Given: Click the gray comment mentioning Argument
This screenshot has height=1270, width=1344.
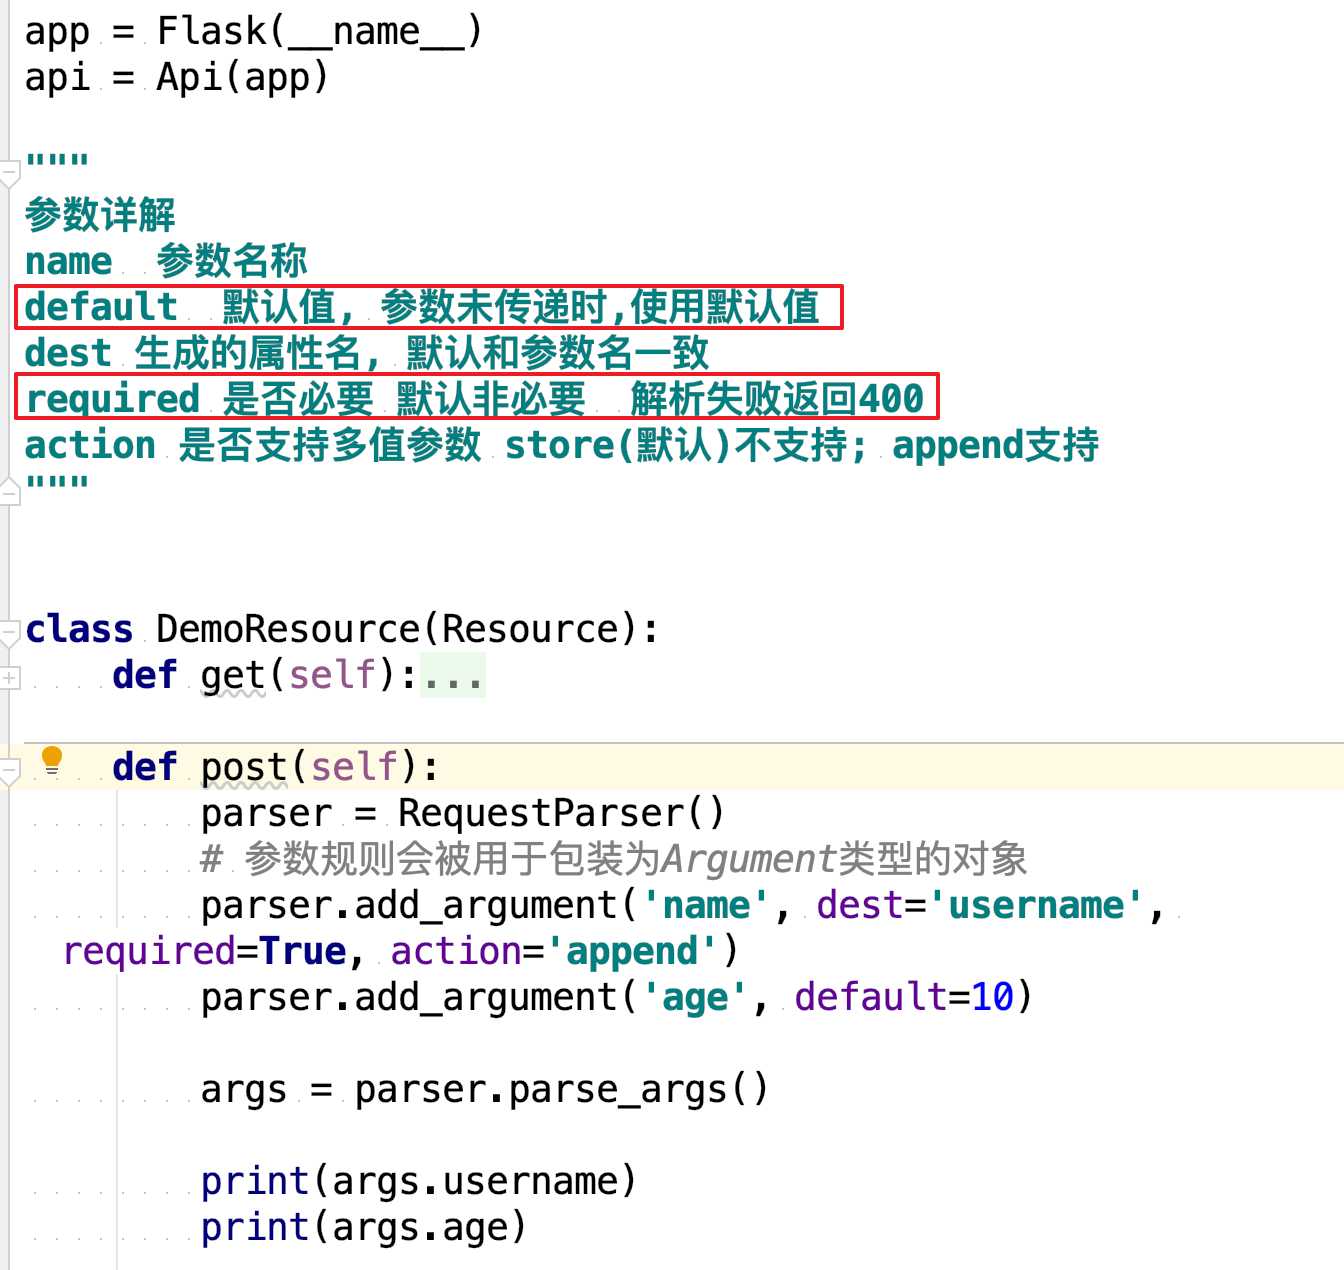Looking at the screenshot, I should pyautogui.click(x=613, y=859).
